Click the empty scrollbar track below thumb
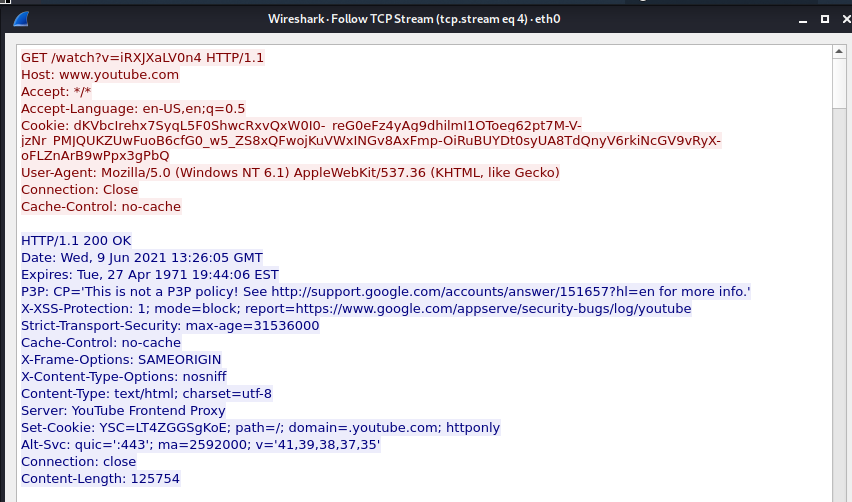 coord(840,300)
